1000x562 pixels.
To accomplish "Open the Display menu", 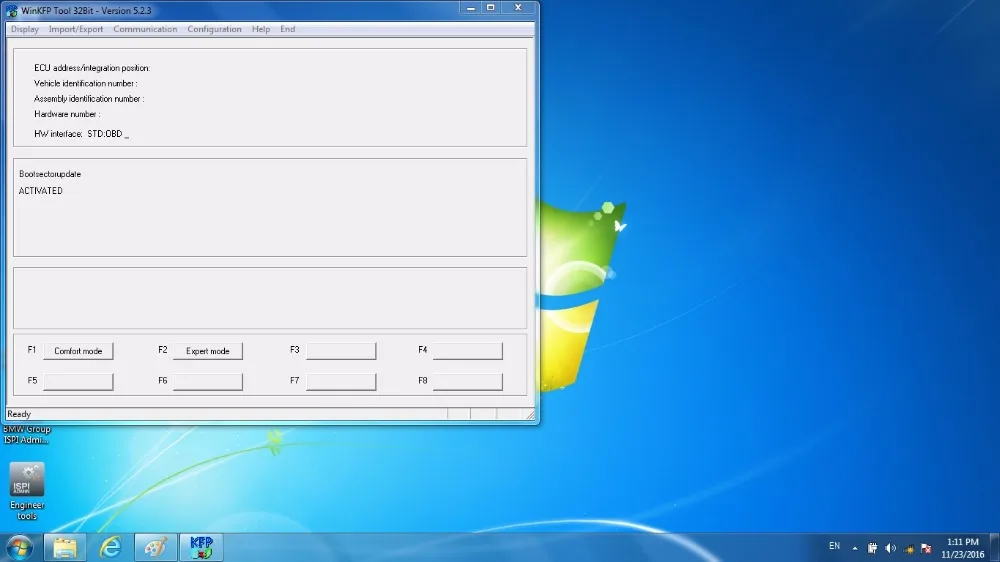I will pyautogui.click(x=25, y=29).
